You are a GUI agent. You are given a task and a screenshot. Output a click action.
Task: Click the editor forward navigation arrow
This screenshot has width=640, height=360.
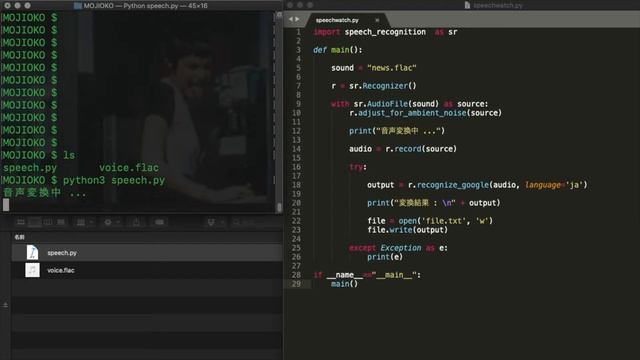(297, 19)
